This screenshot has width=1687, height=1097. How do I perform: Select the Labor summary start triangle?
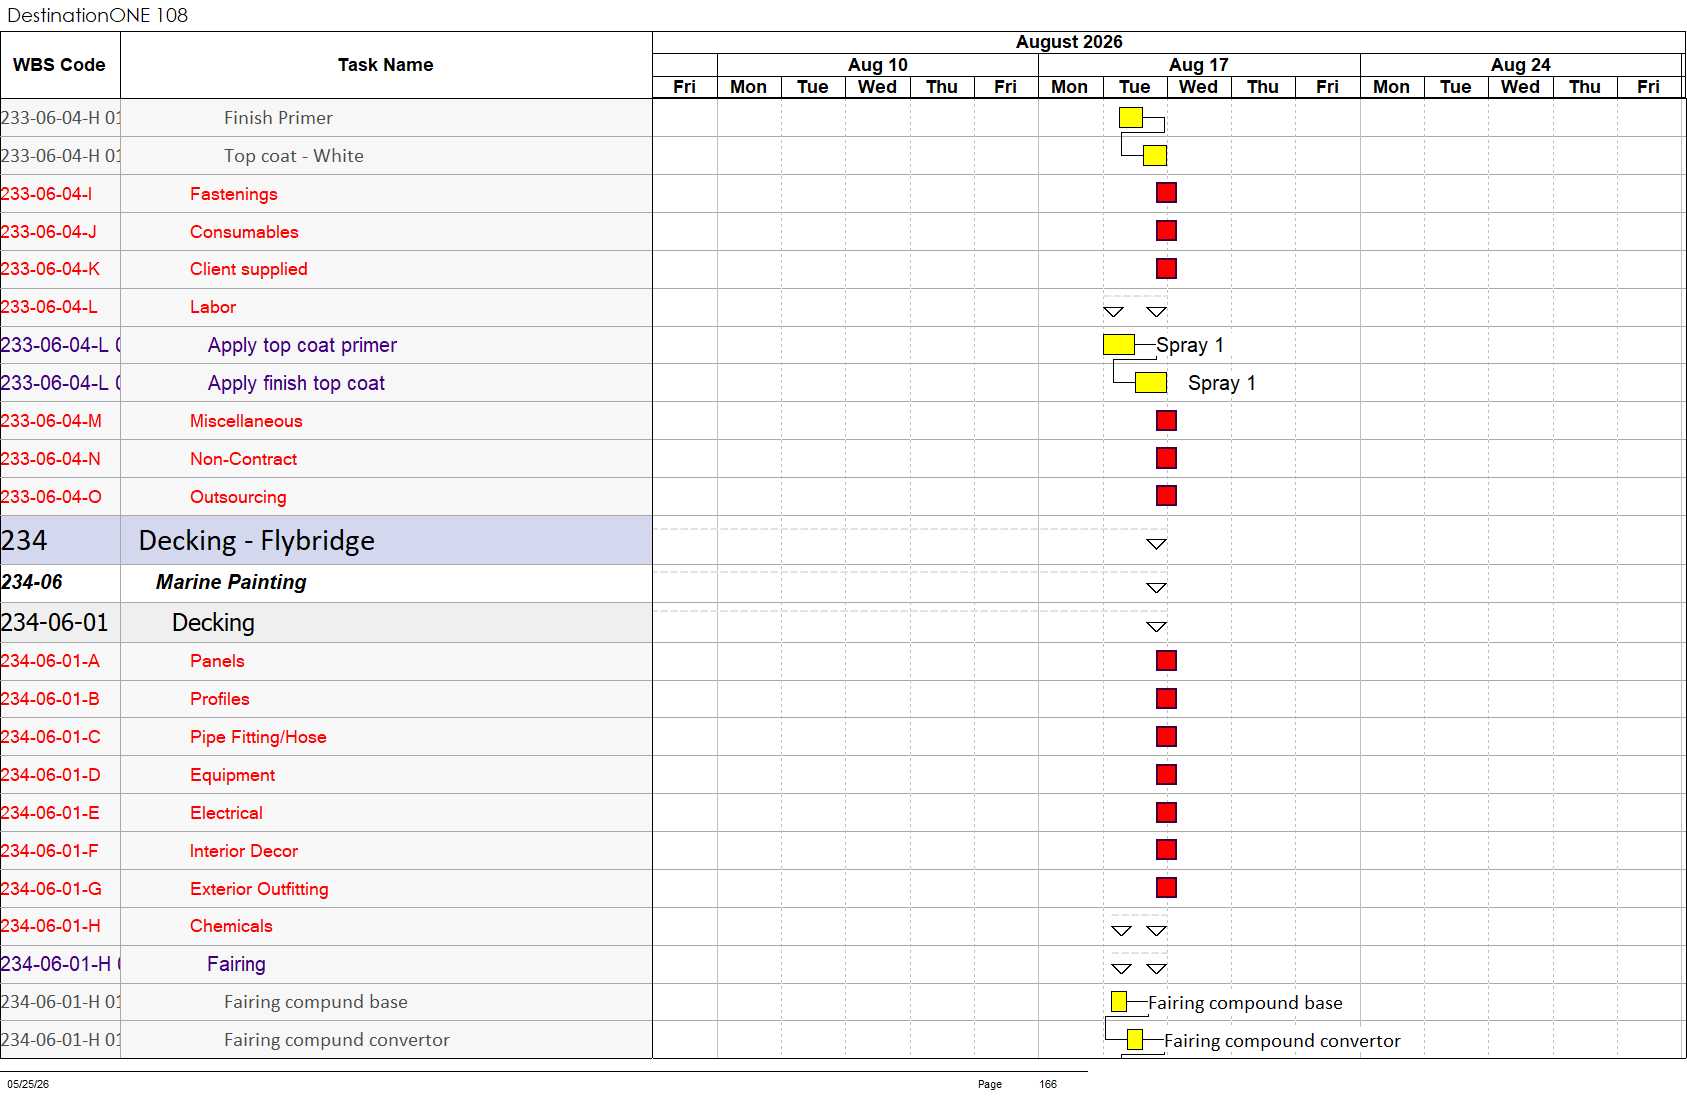pyautogui.click(x=1113, y=312)
